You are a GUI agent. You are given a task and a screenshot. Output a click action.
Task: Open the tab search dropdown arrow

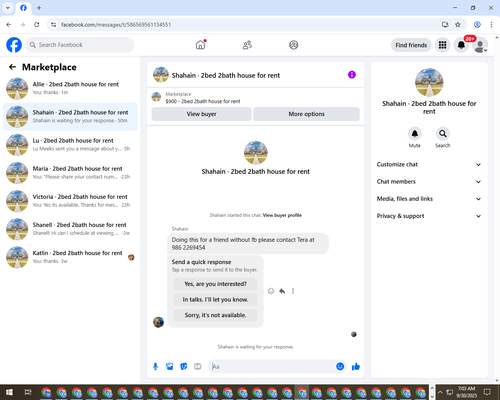8,8
